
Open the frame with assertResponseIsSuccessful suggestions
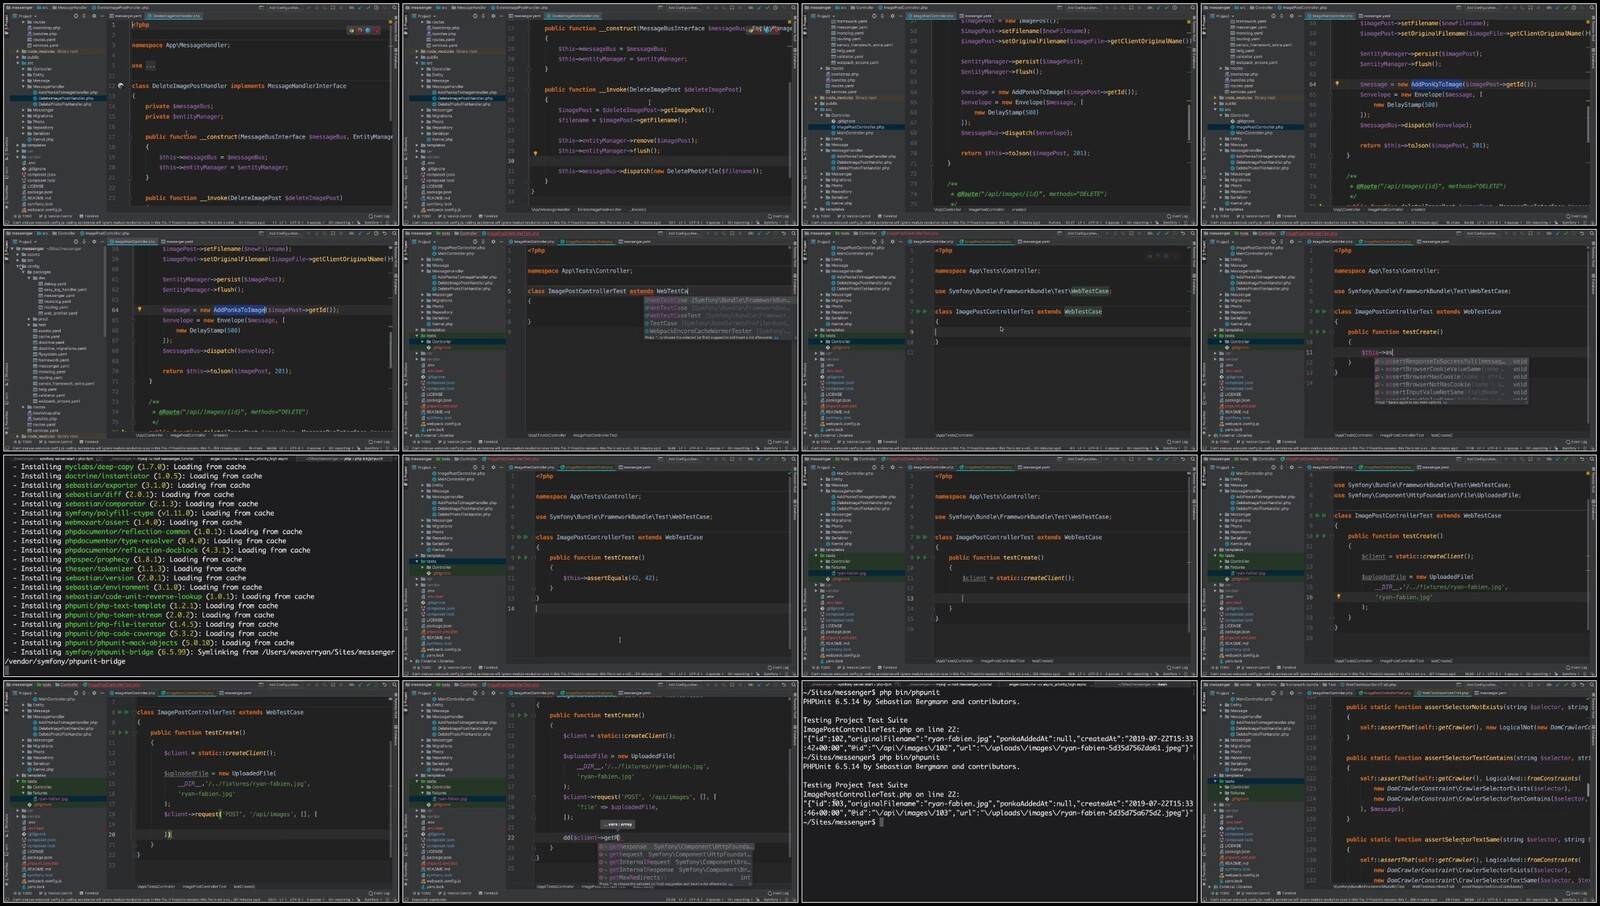click(x=1399, y=340)
